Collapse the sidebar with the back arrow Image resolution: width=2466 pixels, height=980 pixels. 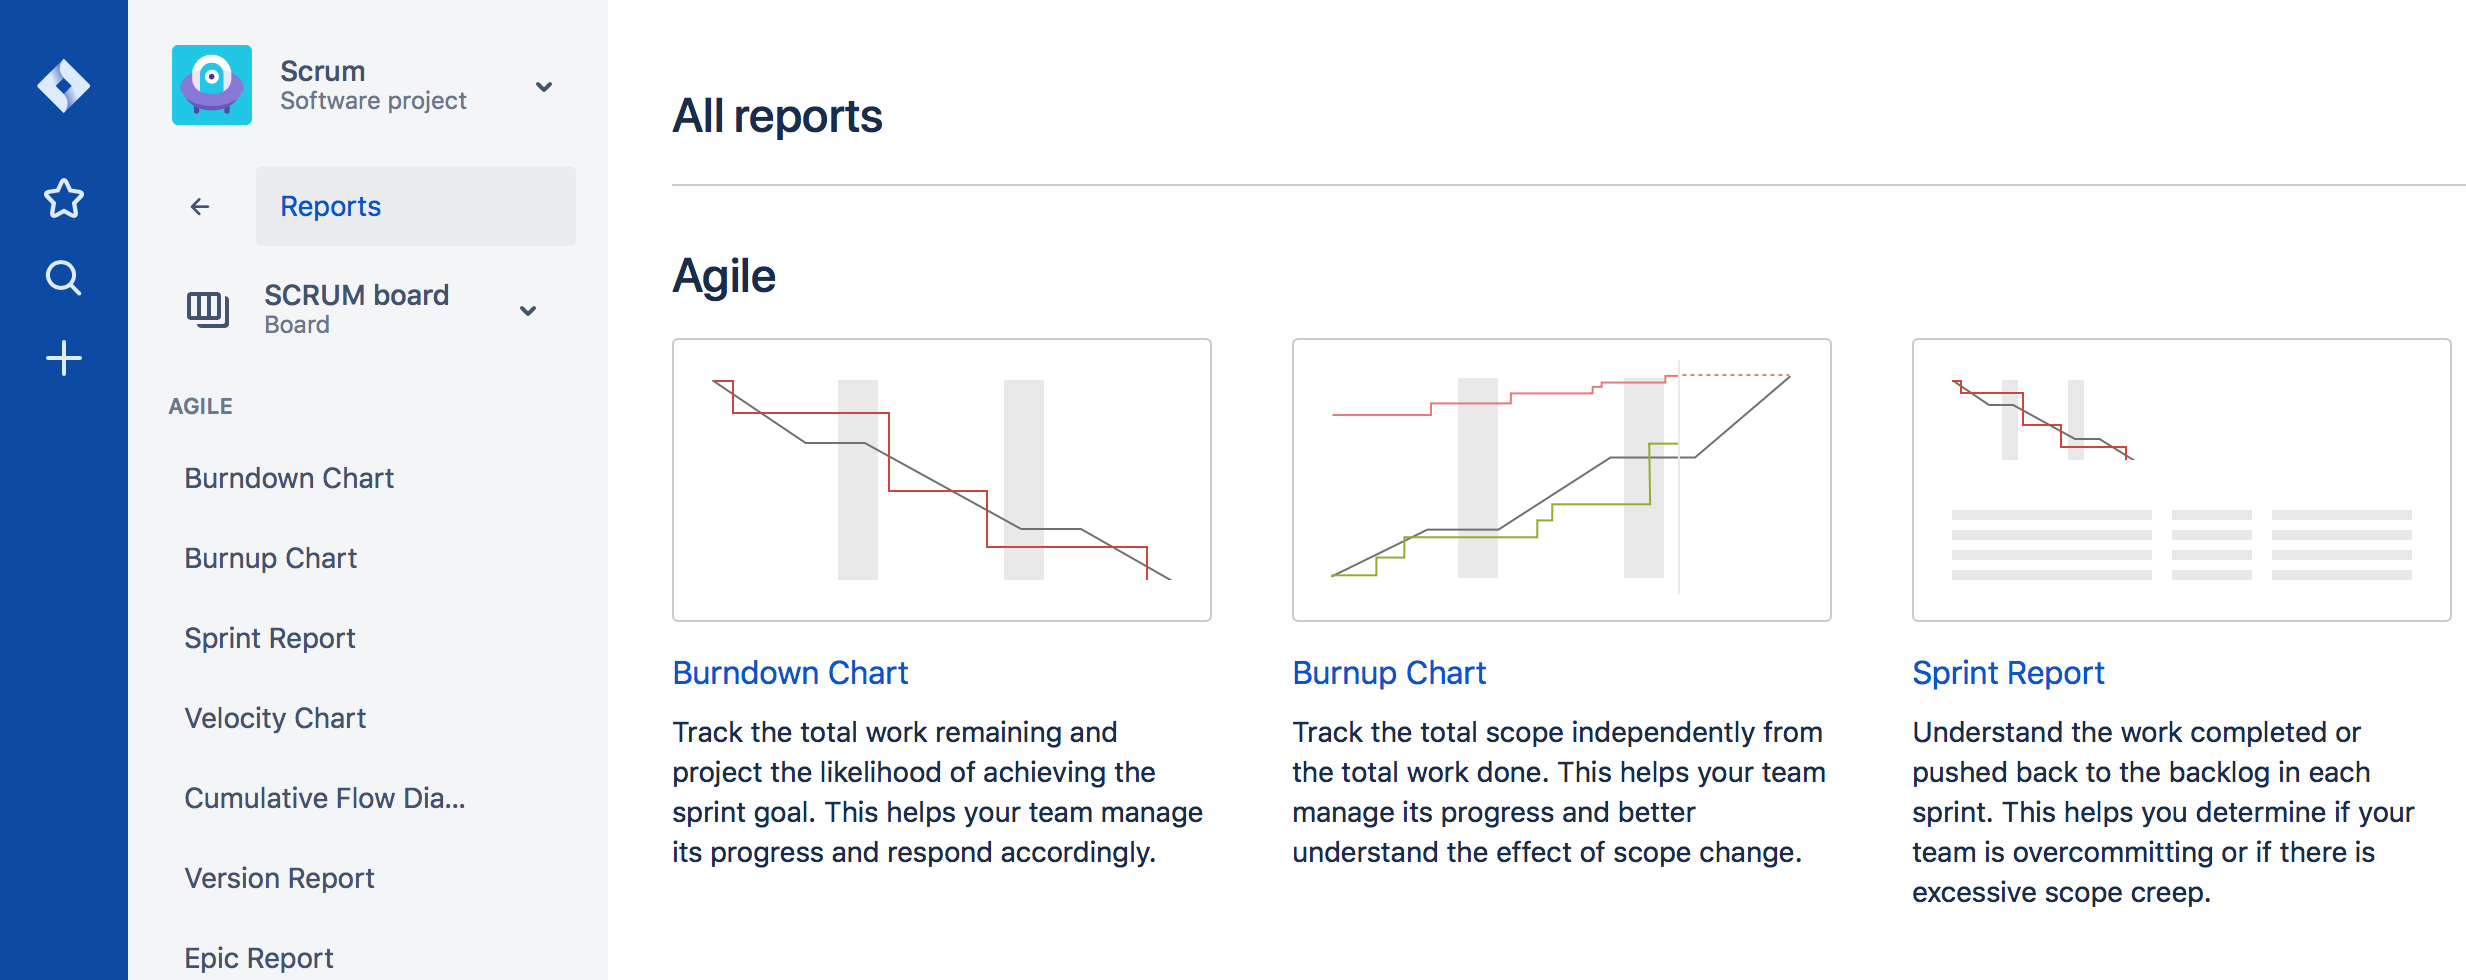tap(201, 206)
